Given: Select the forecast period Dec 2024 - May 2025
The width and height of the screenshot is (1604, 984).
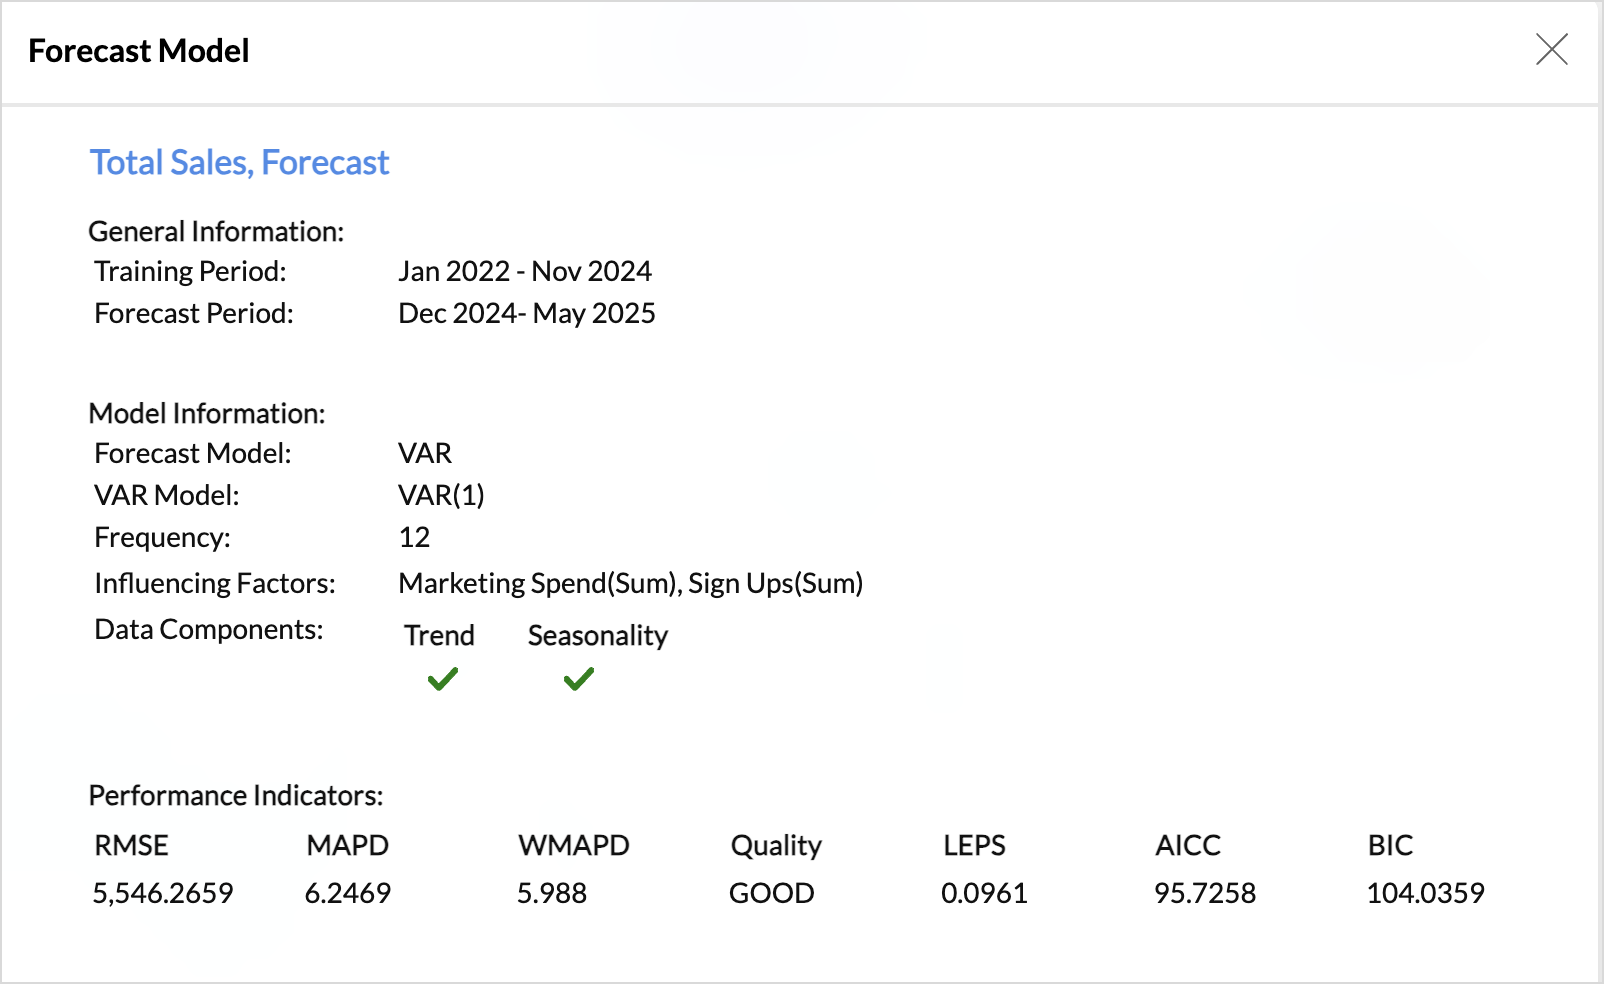Looking at the screenshot, I should click(526, 313).
